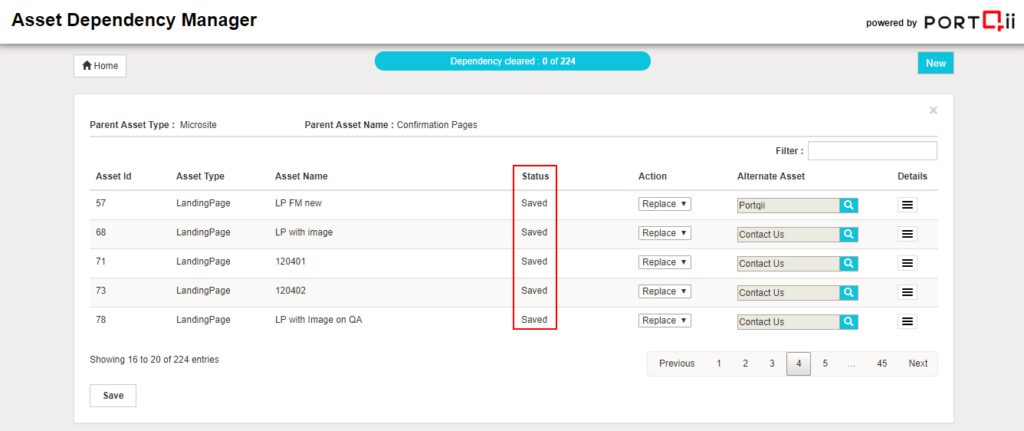Open details menu for LP FM new
Image resolution: width=1024 pixels, height=431 pixels.
click(x=907, y=205)
